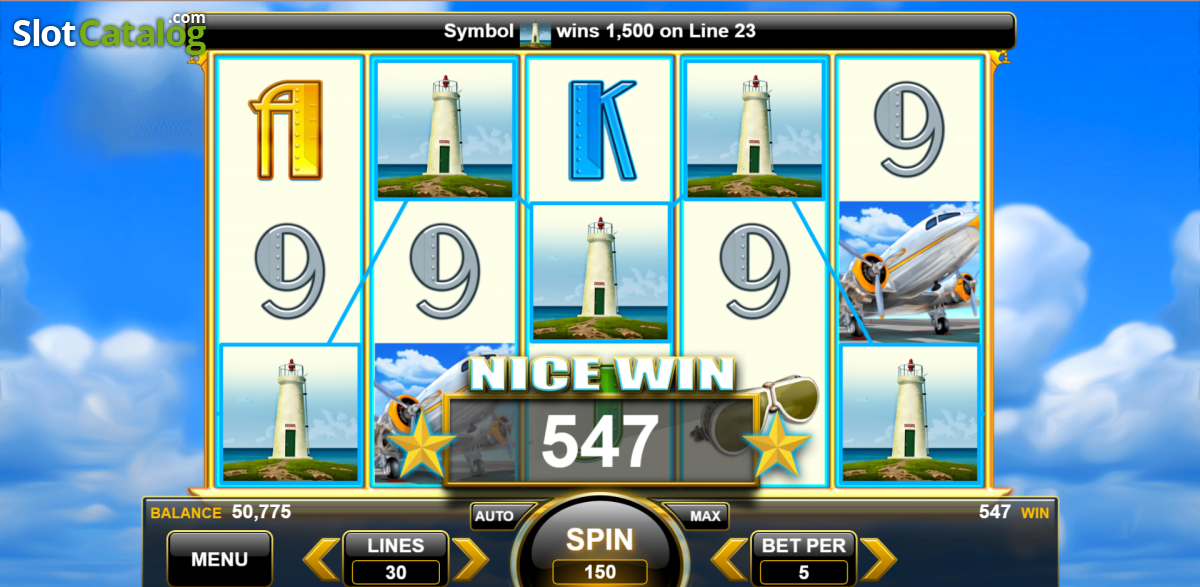Decrease LINES with left arrow
This screenshot has height=587, width=1200.
(x=321, y=559)
